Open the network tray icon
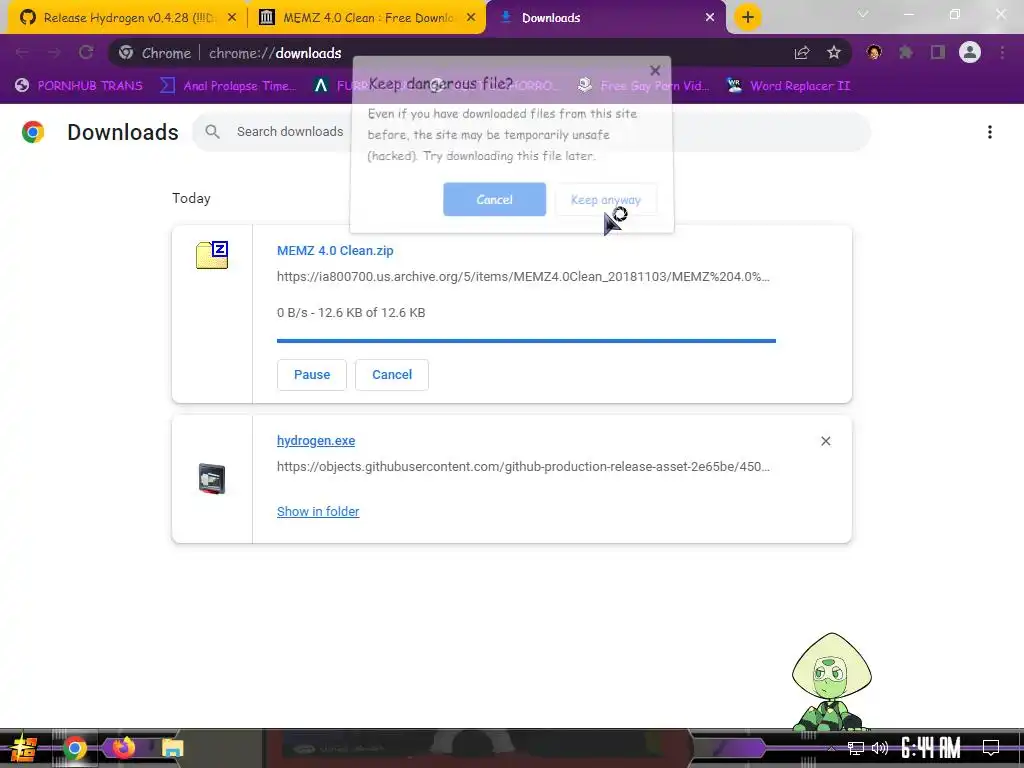Image resolution: width=1024 pixels, height=768 pixels. pyautogui.click(x=855, y=748)
